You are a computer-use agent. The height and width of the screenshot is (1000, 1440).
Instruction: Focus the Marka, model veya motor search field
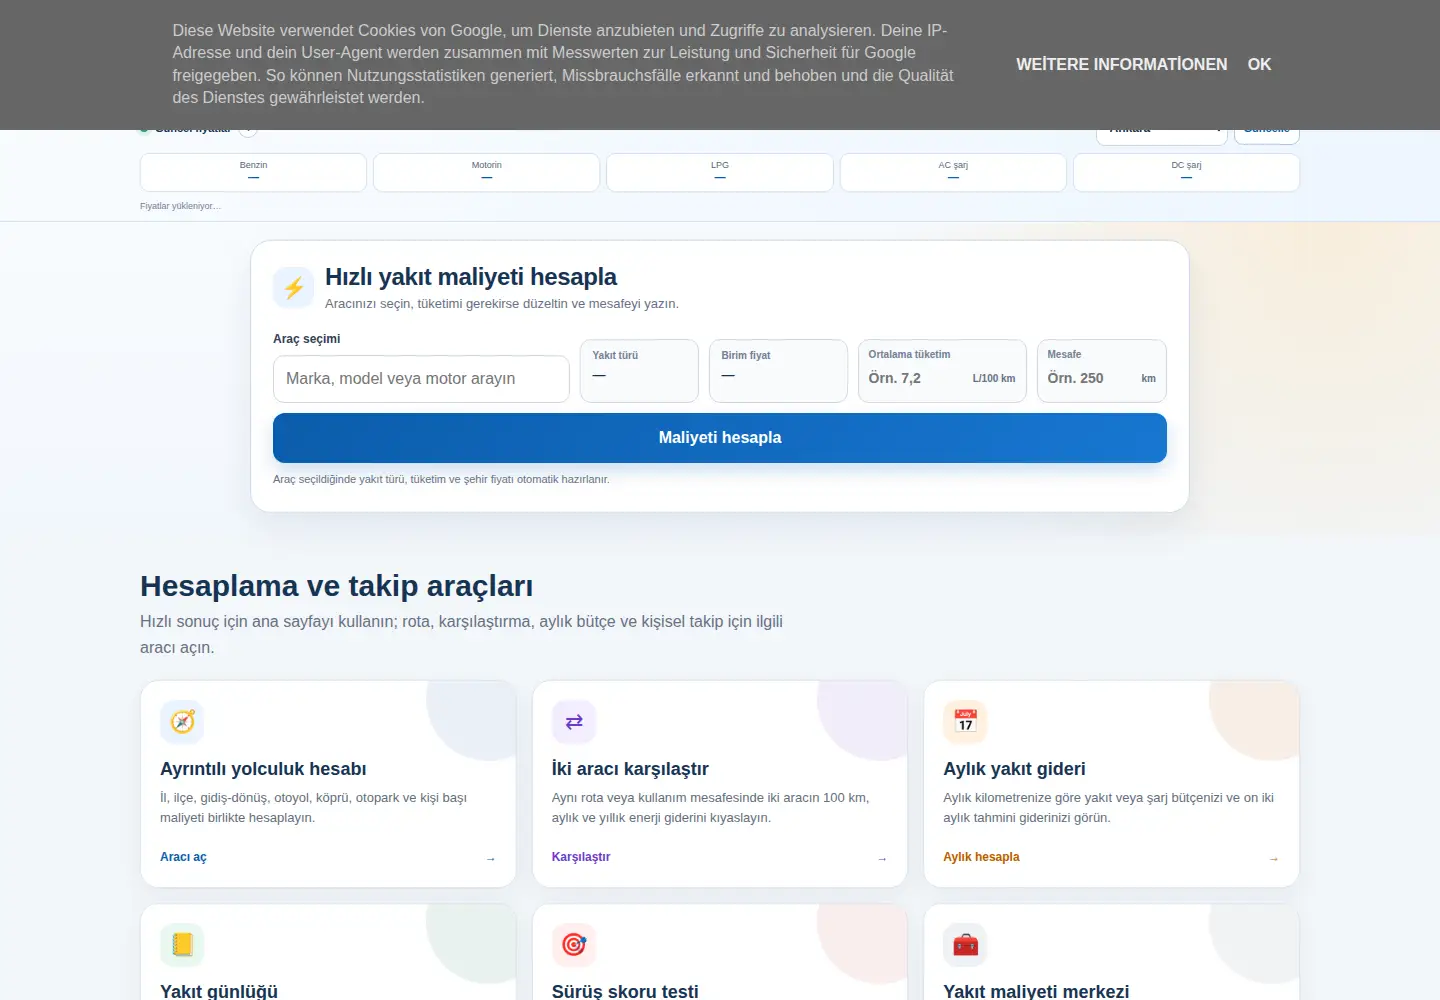(x=421, y=379)
